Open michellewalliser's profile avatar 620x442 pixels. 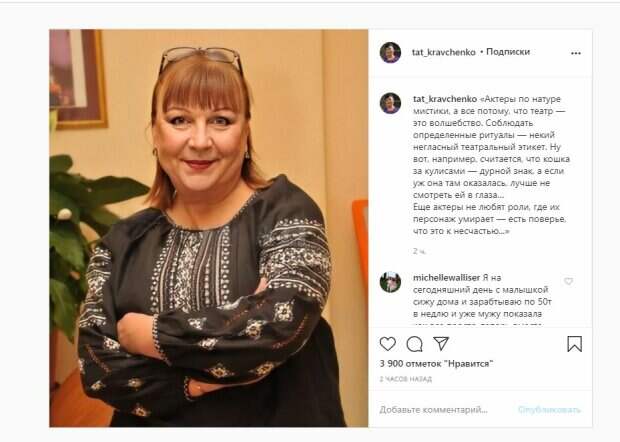(390, 282)
